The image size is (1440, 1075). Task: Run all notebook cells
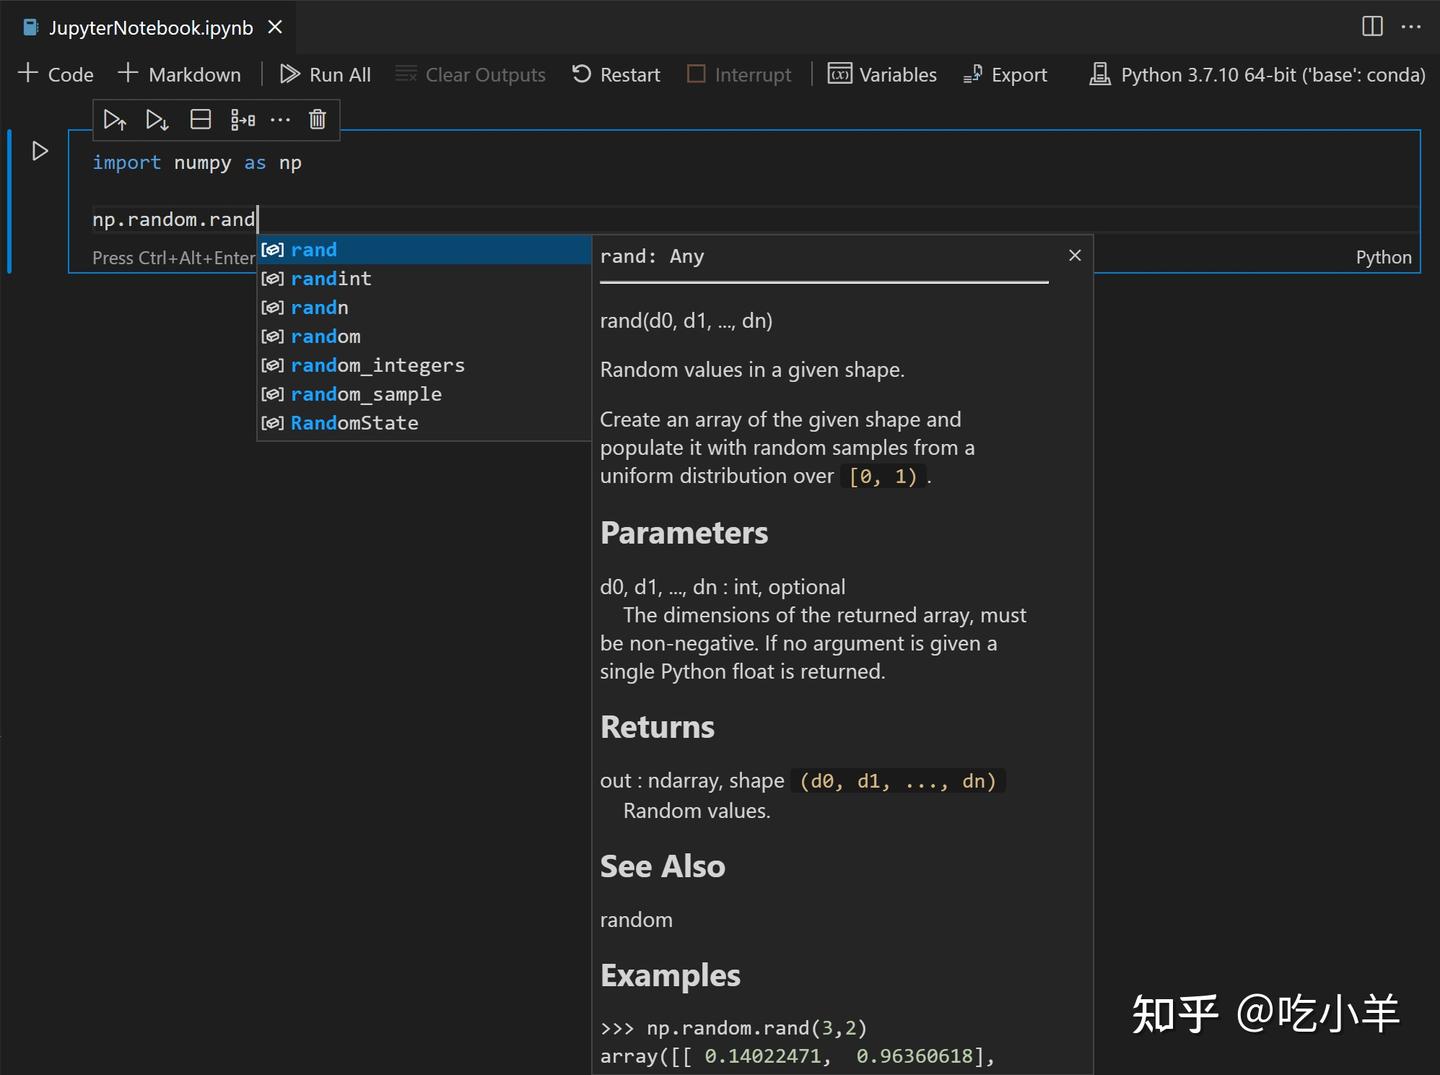pos(324,74)
